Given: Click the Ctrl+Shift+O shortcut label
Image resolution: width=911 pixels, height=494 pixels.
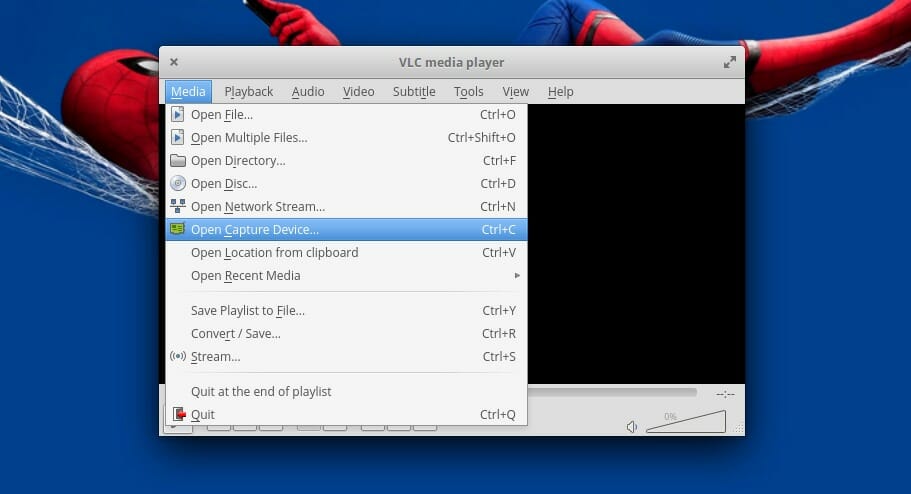Looking at the screenshot, I should tap(482, 138).
